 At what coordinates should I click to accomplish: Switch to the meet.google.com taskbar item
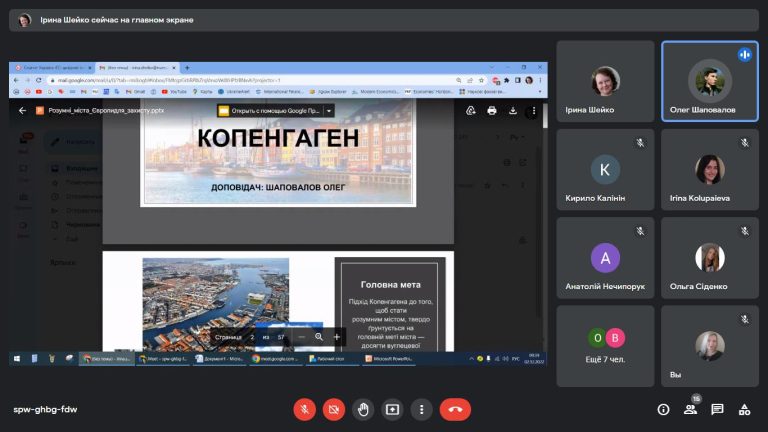click(277, 359)
